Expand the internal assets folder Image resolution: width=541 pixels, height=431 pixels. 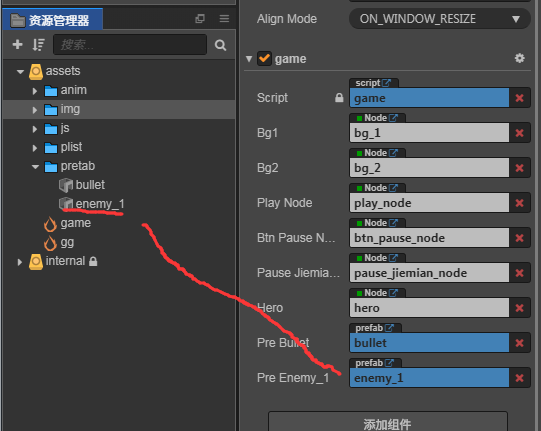(20, 262)
